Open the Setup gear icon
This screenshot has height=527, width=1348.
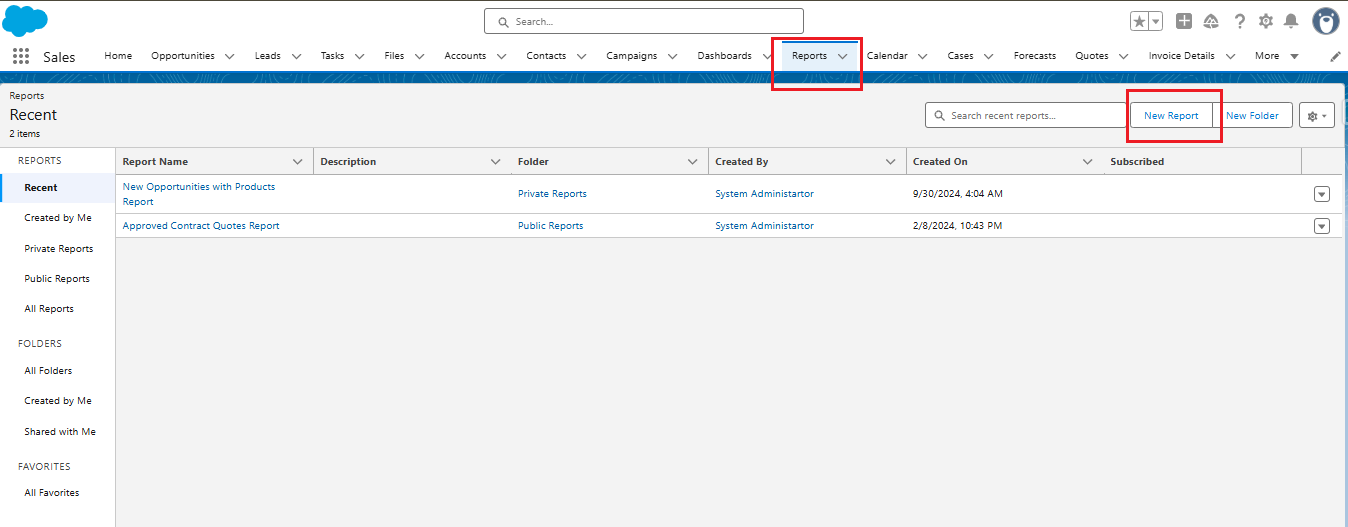pos(1265,21)
